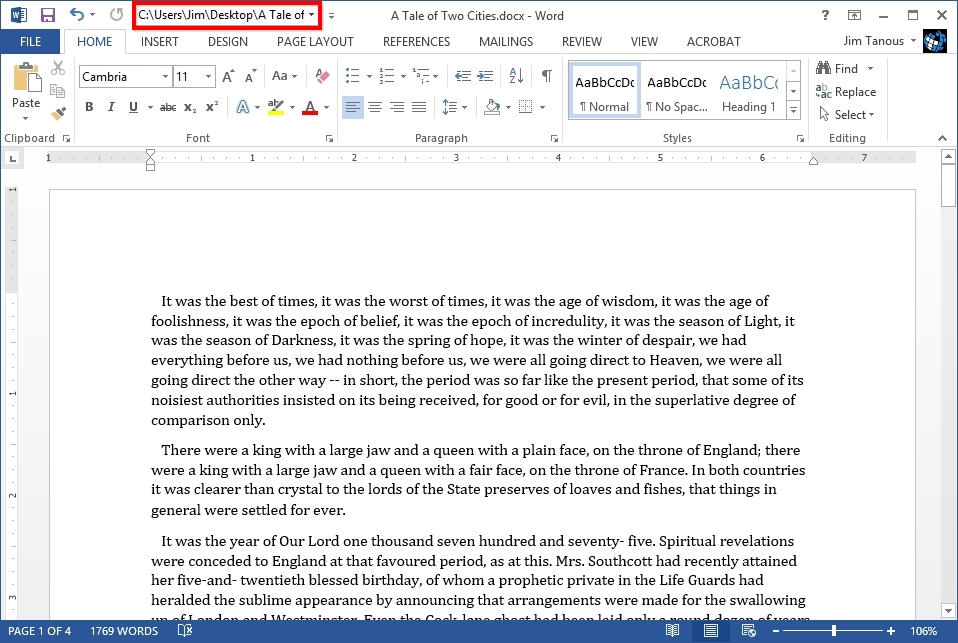Switch to INSERT tab
The height and width of the screenshot is (643, 958).
[159, 42]
